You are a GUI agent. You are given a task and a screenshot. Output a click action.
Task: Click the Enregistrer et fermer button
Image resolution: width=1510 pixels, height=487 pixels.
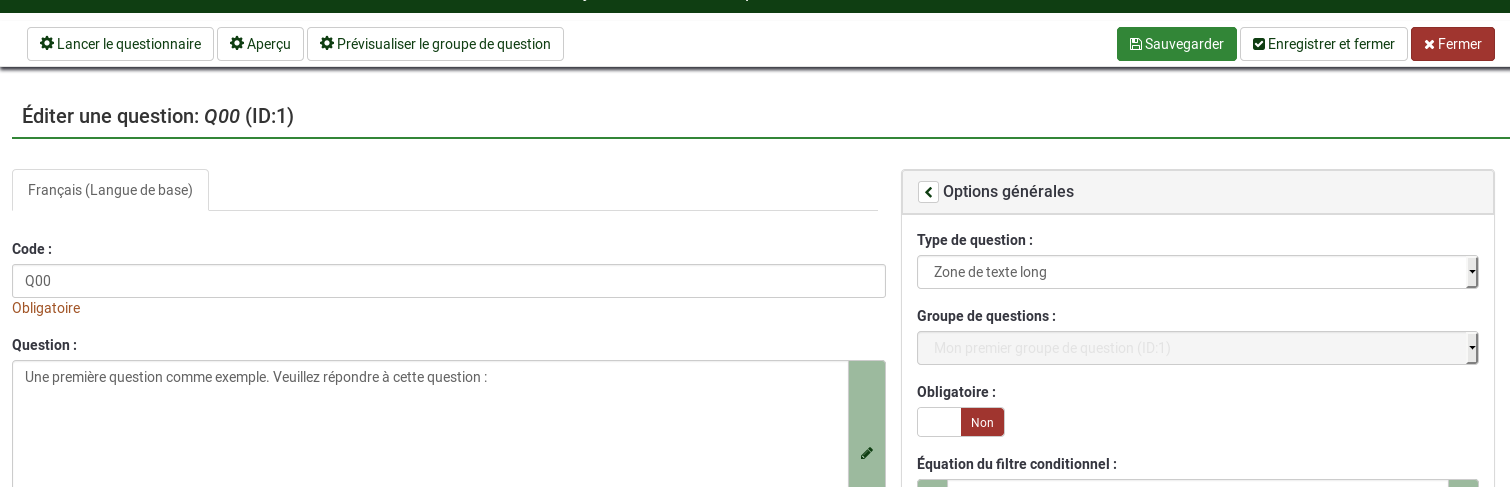click(1323, 44)
